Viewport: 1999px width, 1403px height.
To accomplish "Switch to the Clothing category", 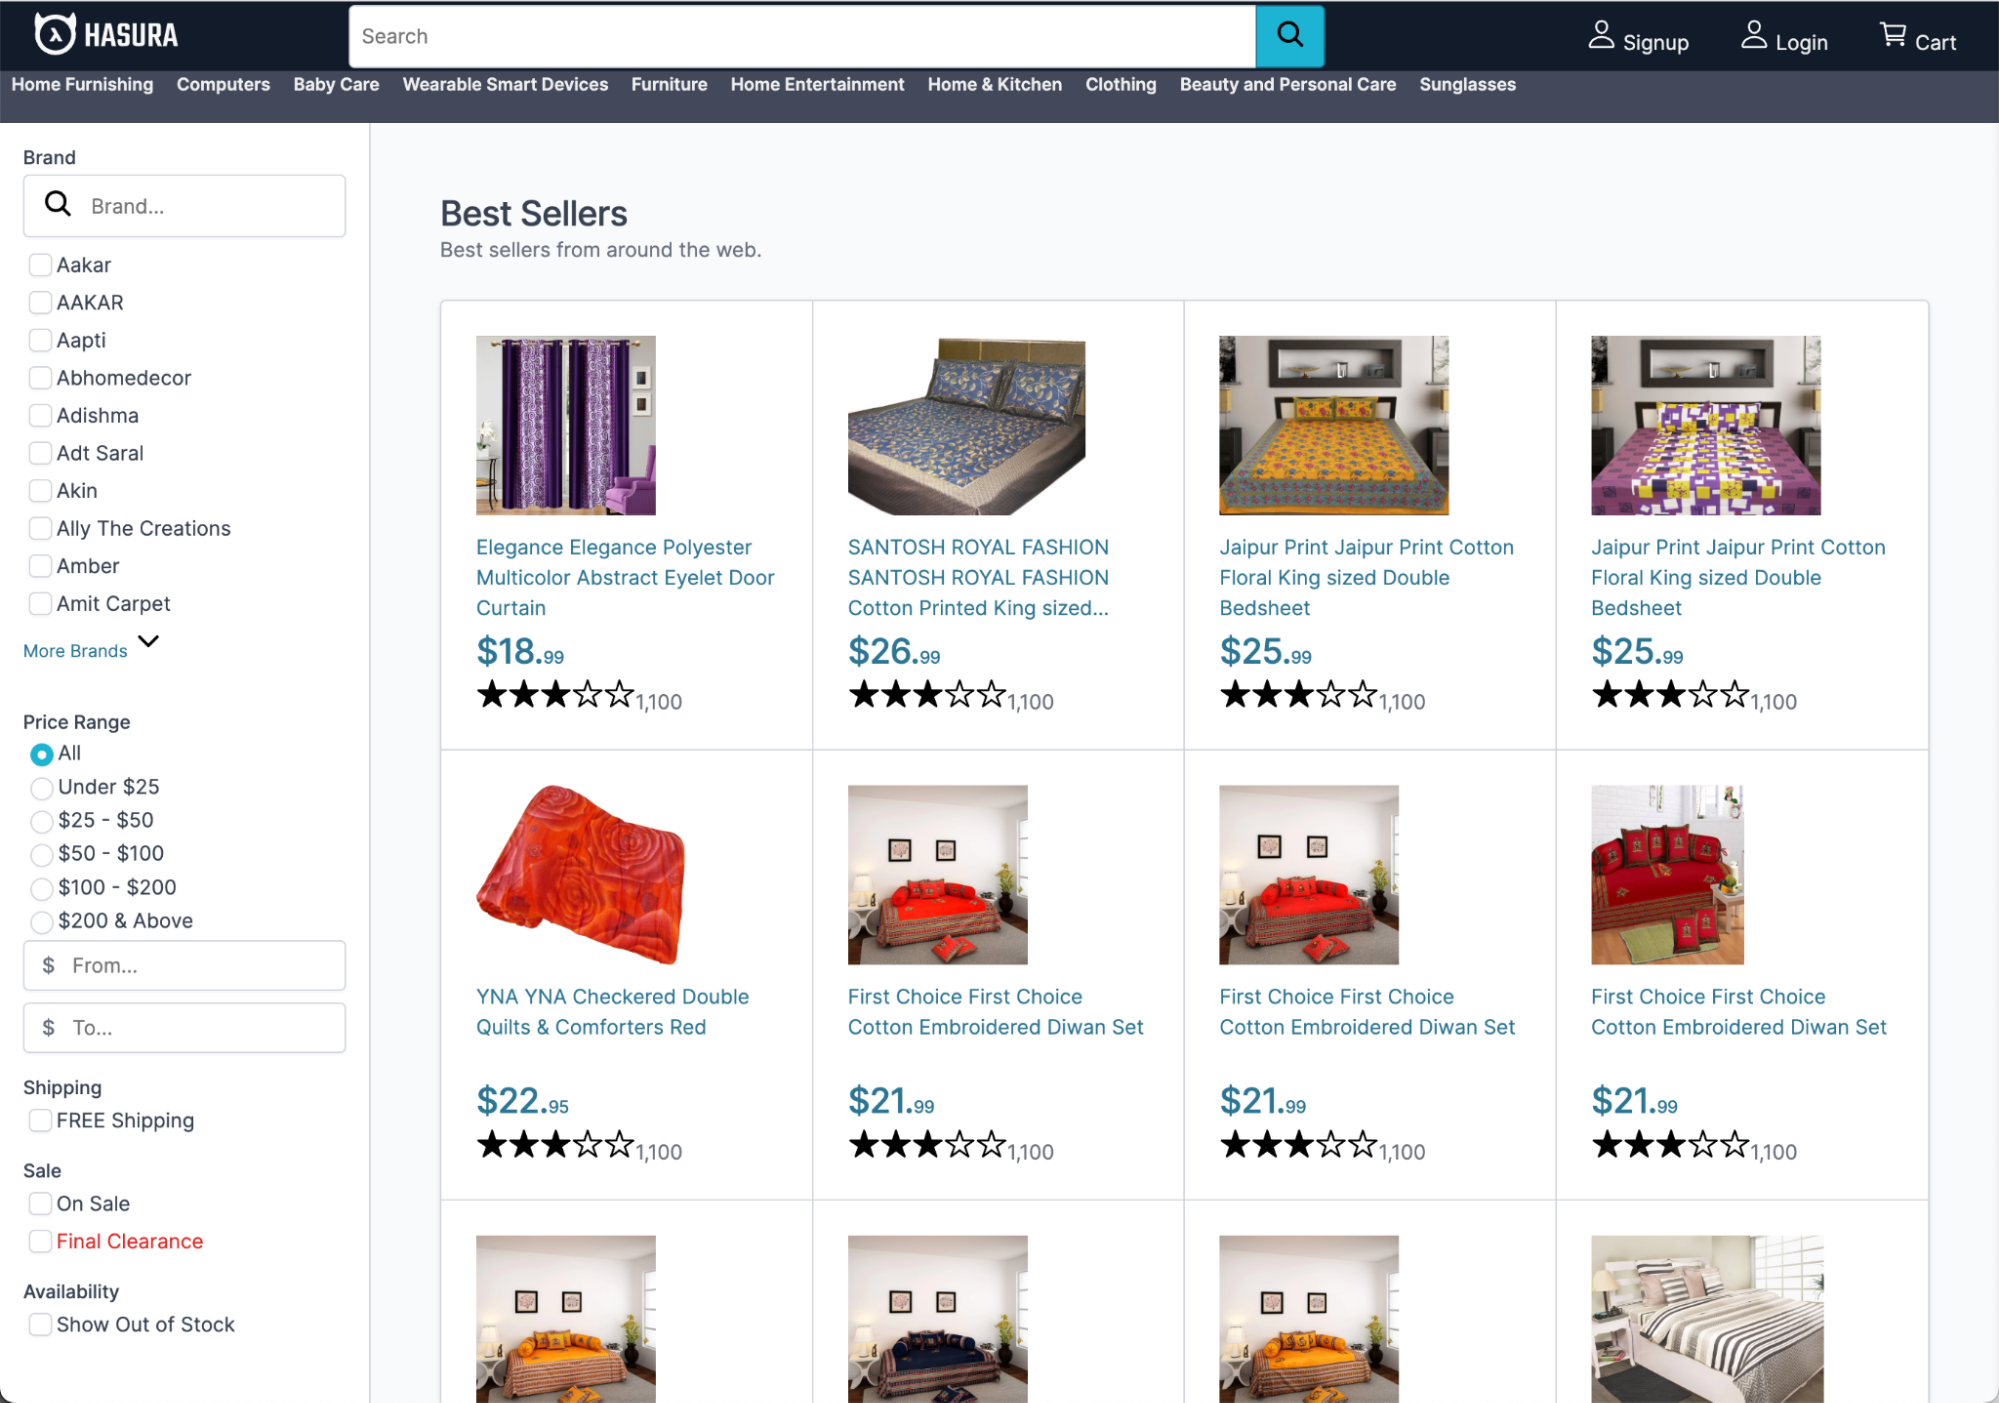I will (x=1120, y=84).
